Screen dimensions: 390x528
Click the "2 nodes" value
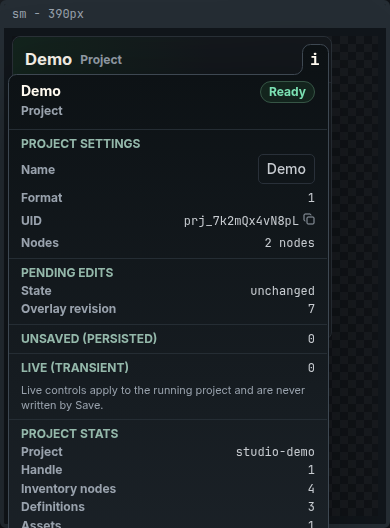click(x=289, y=243)
